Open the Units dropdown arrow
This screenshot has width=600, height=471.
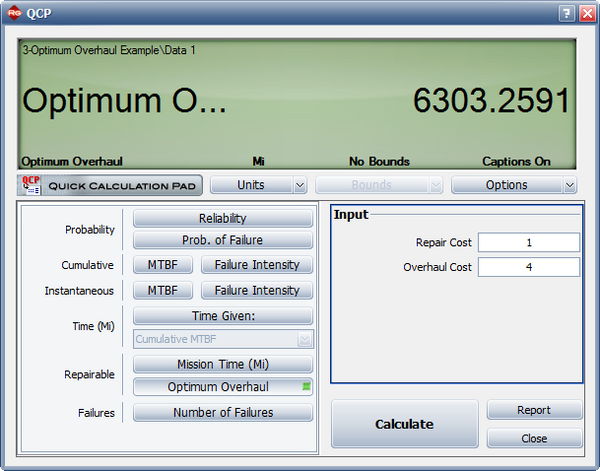click(x=300, y=185)
